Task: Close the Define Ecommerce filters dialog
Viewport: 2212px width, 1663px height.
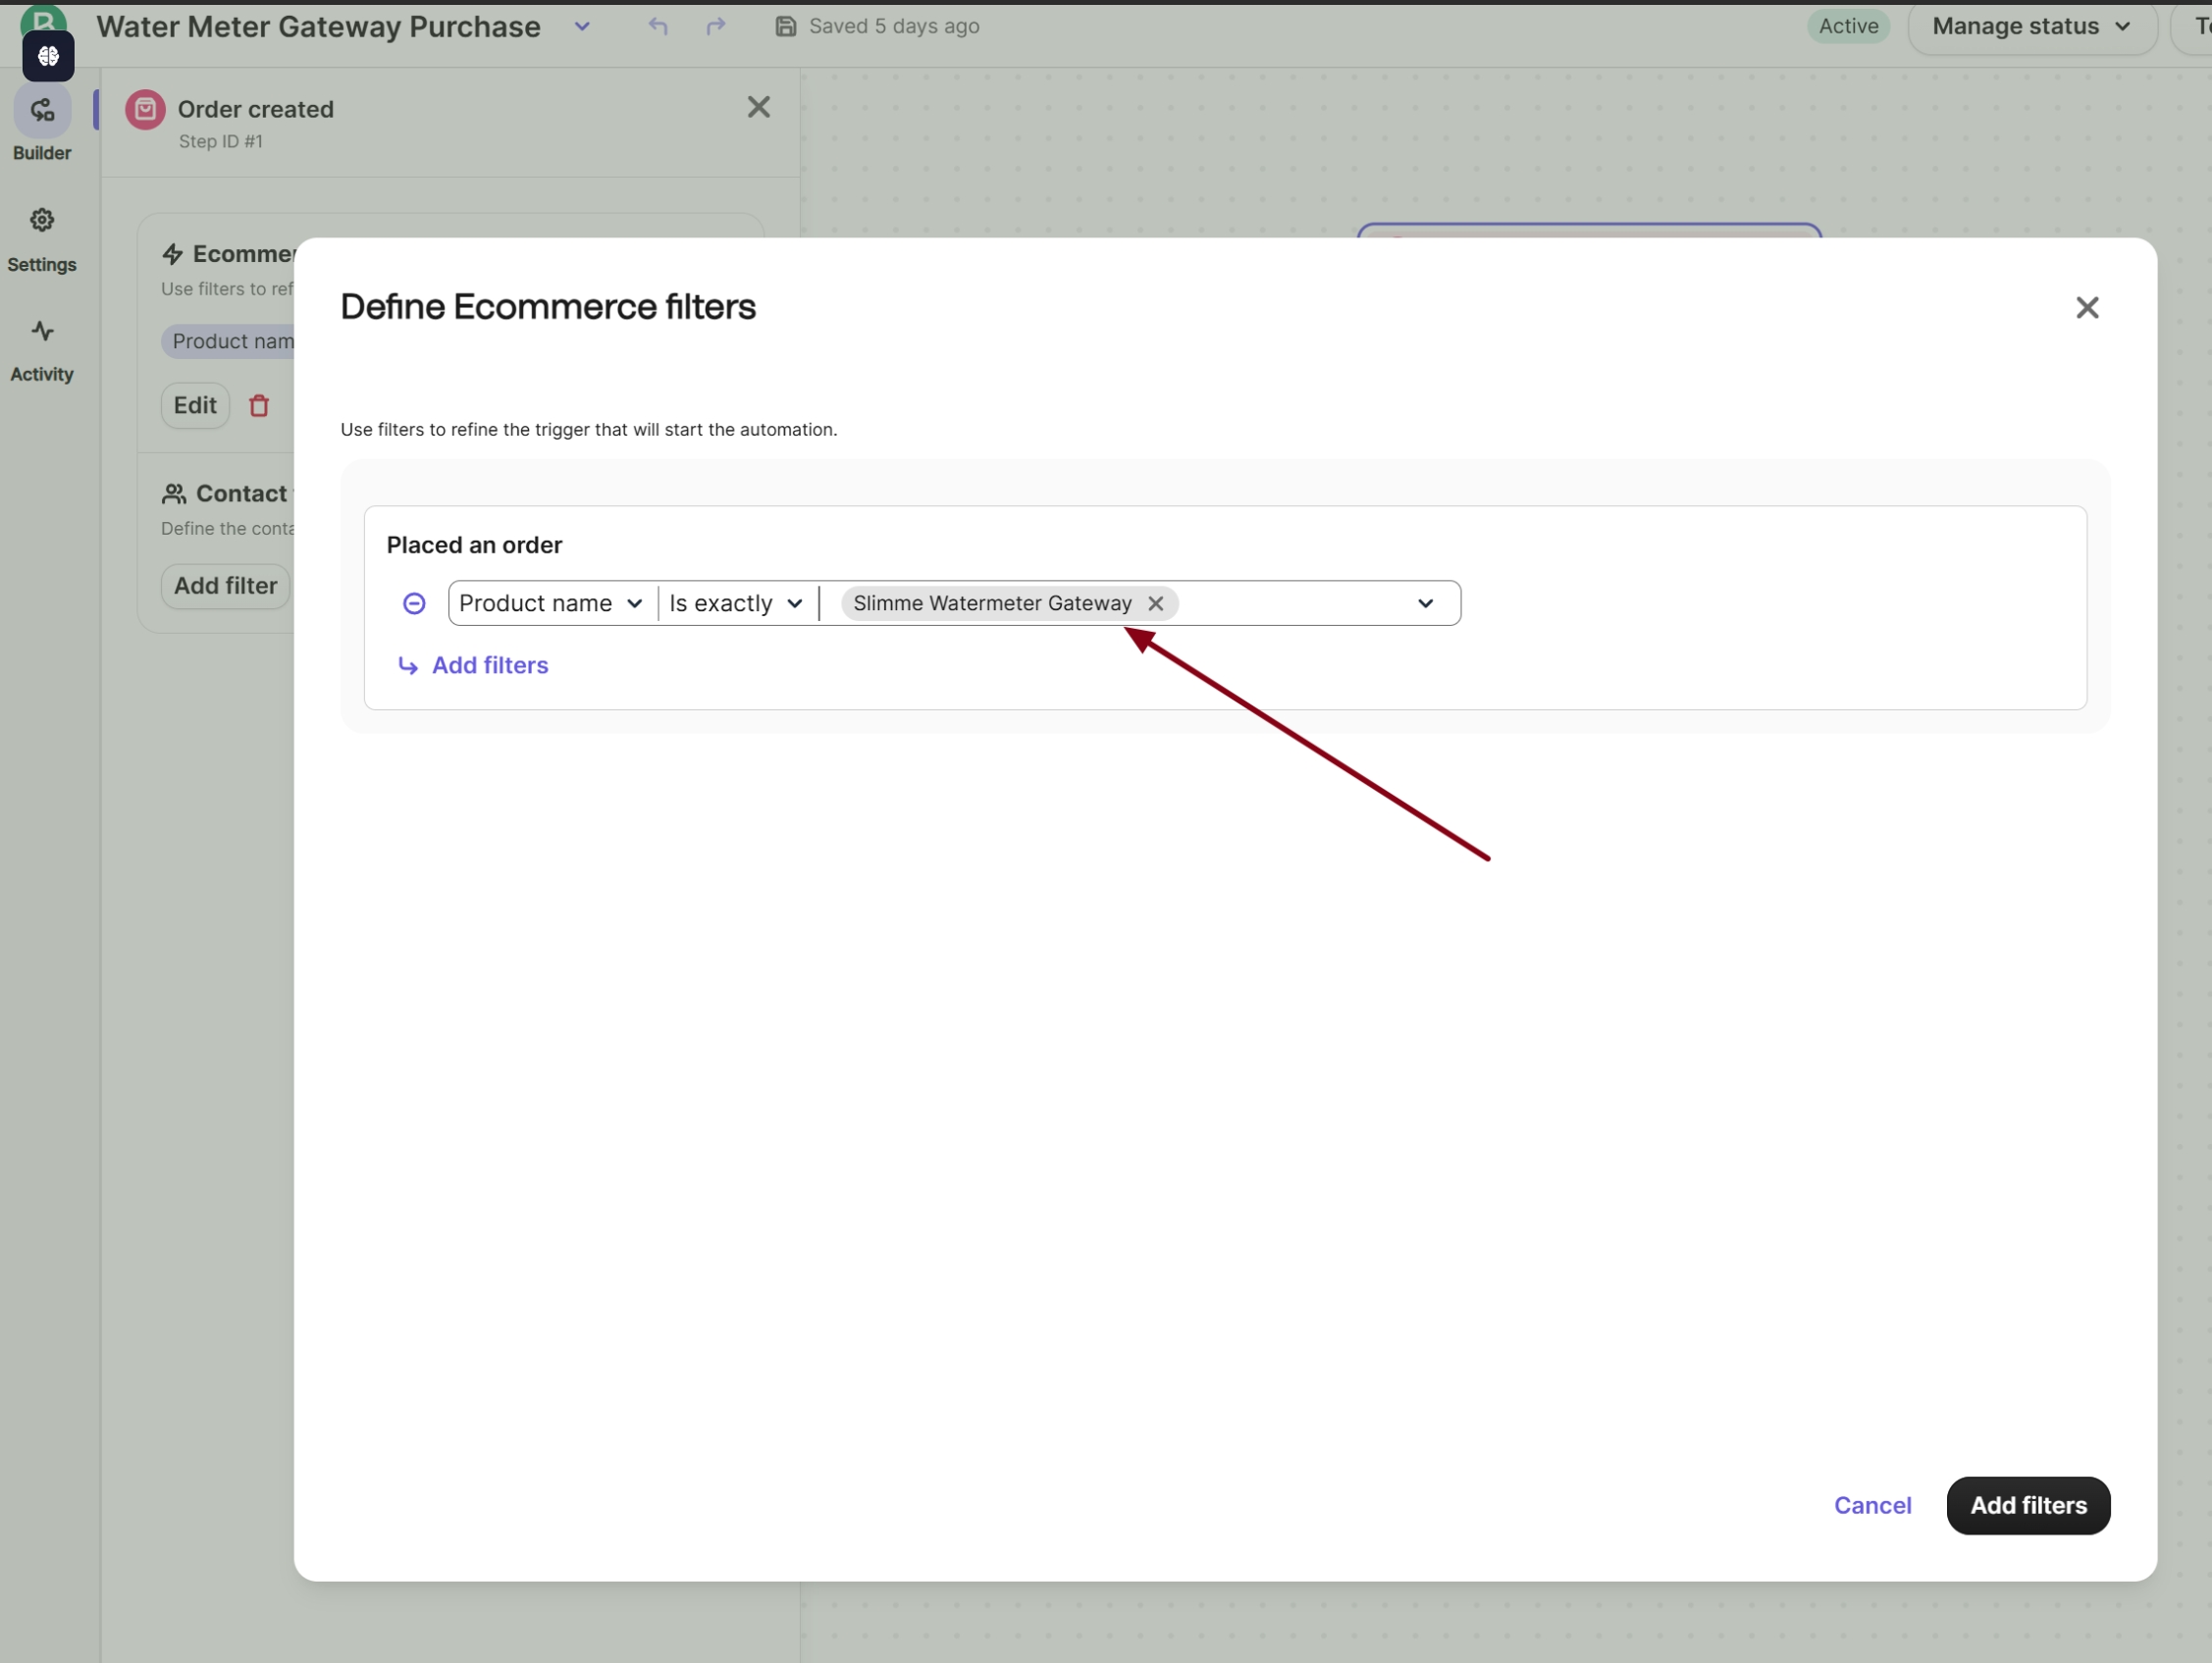Action: point(2087,307)
